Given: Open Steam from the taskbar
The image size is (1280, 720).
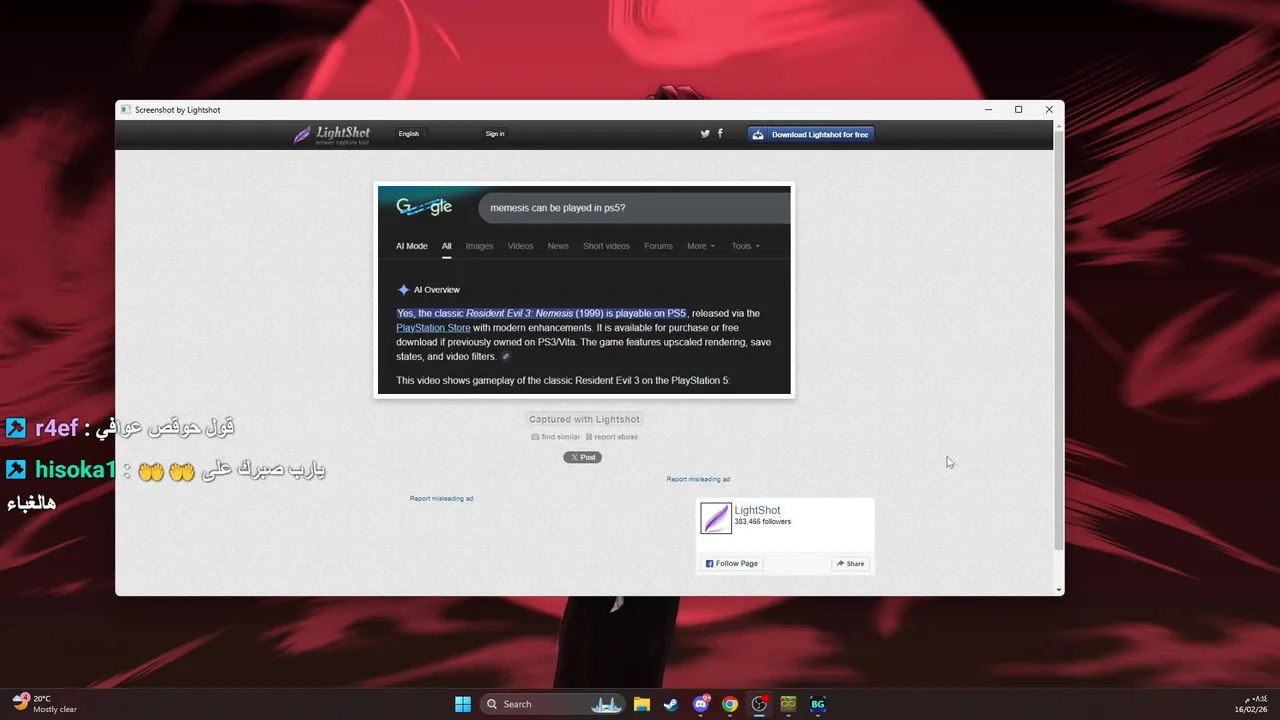Looking at the screenshot, I should pos(671,704).
